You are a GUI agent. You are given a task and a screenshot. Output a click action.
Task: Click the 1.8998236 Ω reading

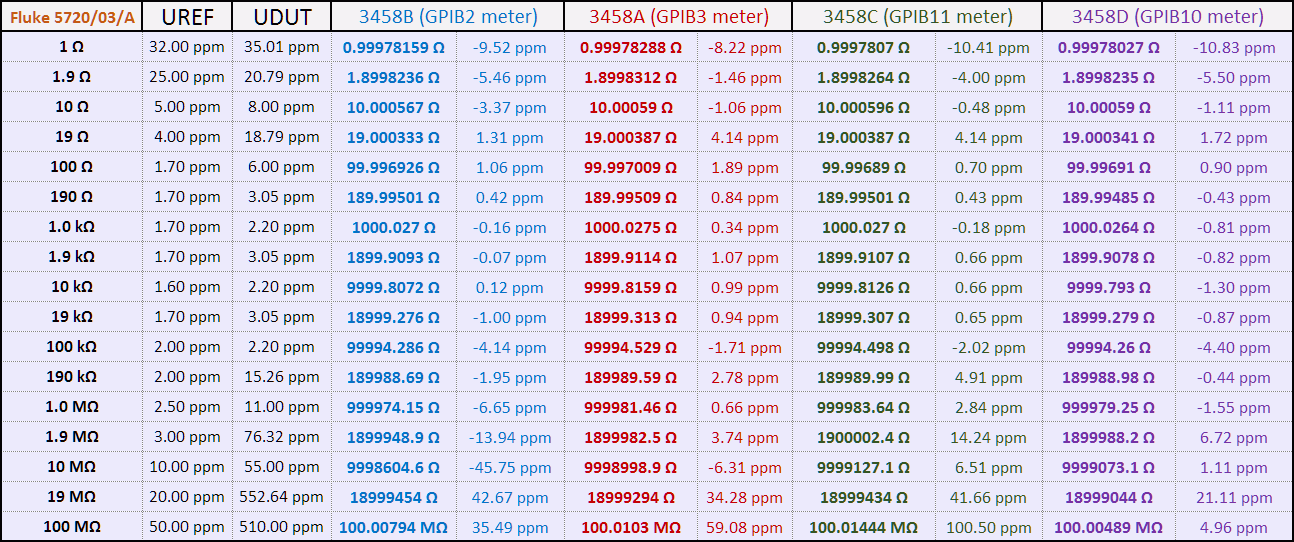coord(393,78)
